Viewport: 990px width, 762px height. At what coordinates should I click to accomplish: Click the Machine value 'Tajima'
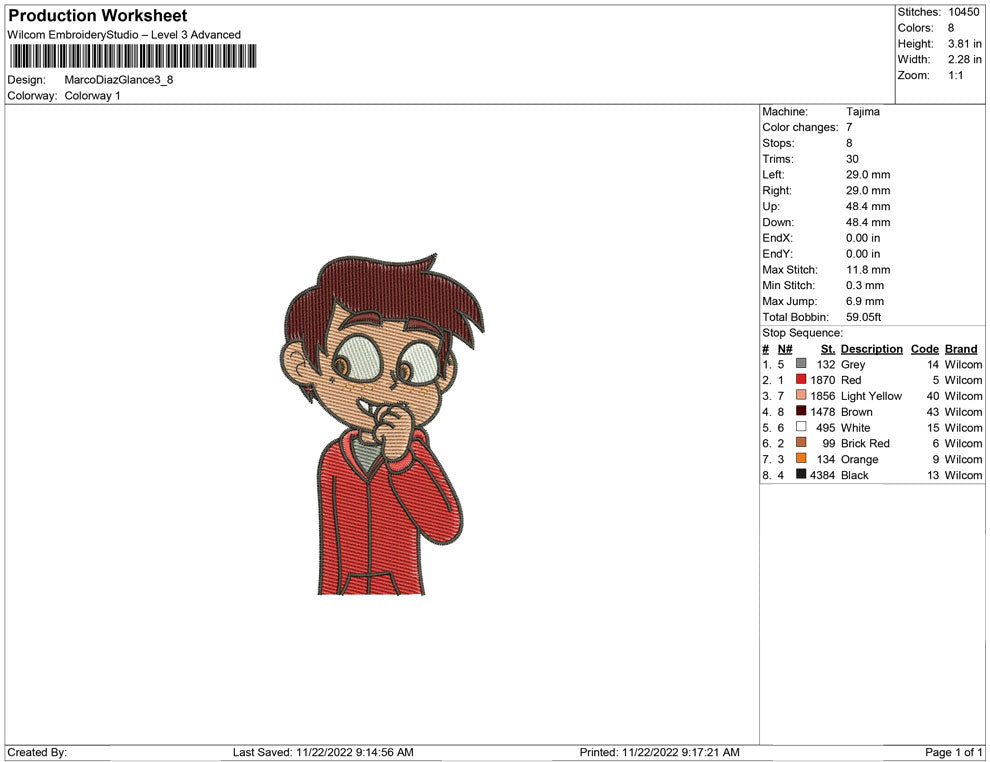(862, 111)
